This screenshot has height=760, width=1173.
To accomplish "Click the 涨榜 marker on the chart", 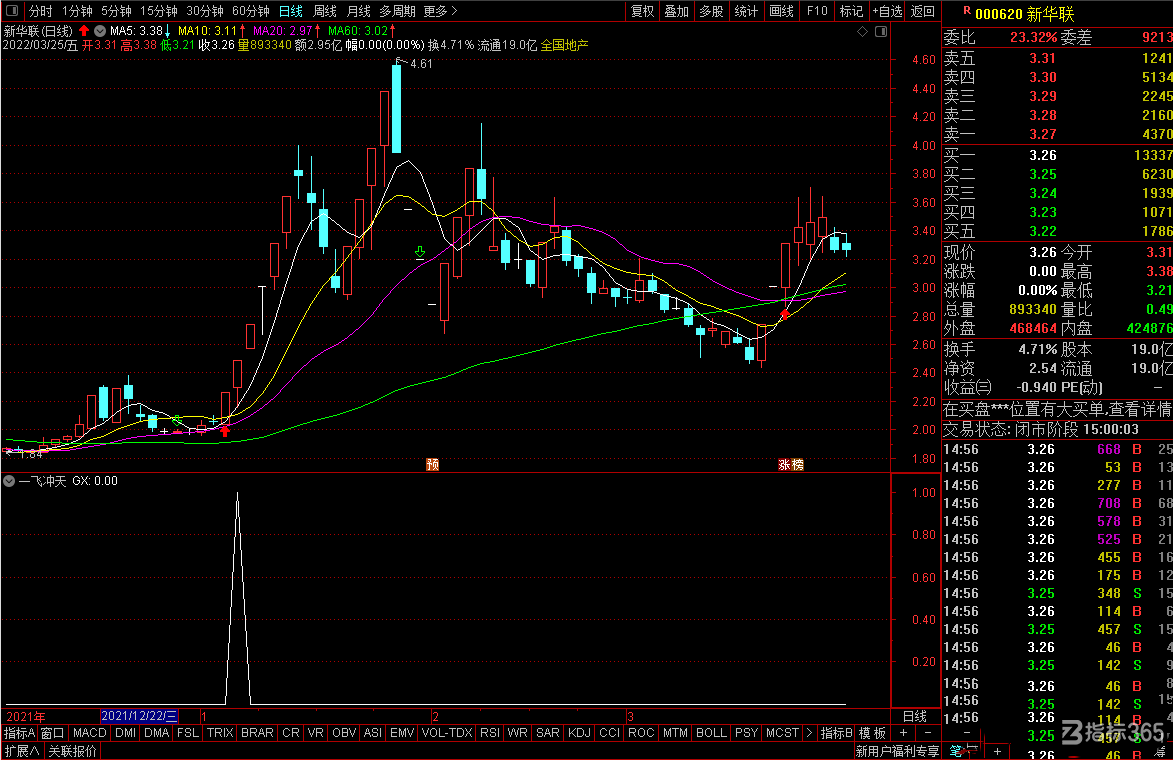I will tap(791, 465).
